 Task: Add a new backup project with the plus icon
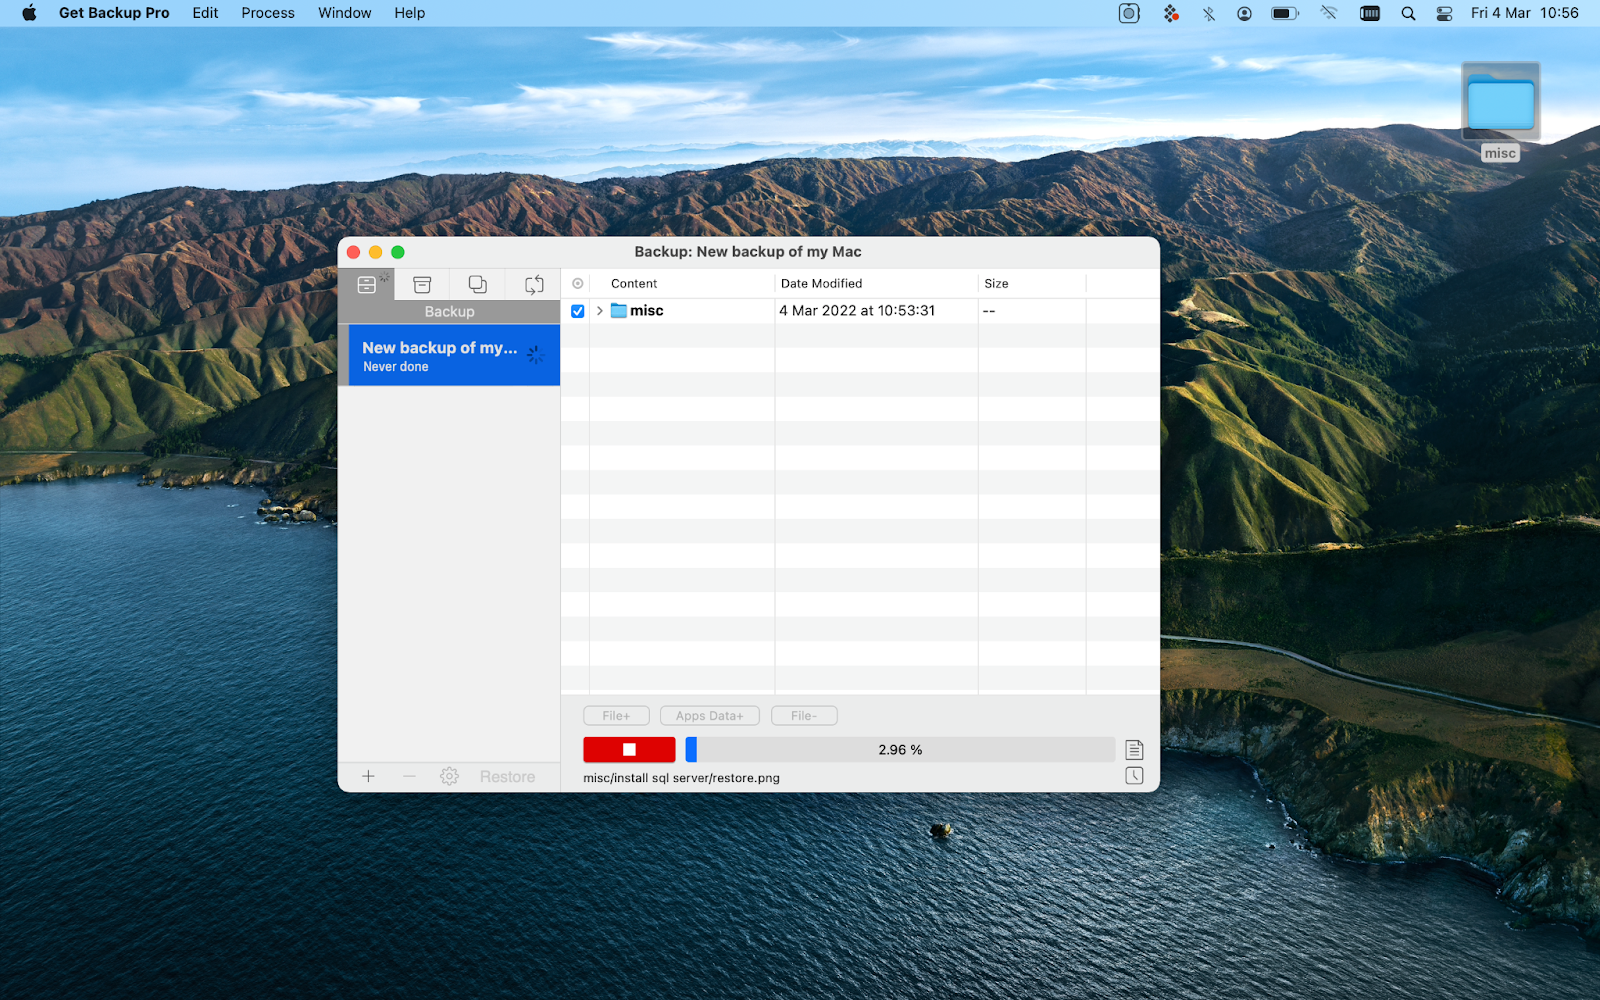pyautogui.click(x=368, y=776)
